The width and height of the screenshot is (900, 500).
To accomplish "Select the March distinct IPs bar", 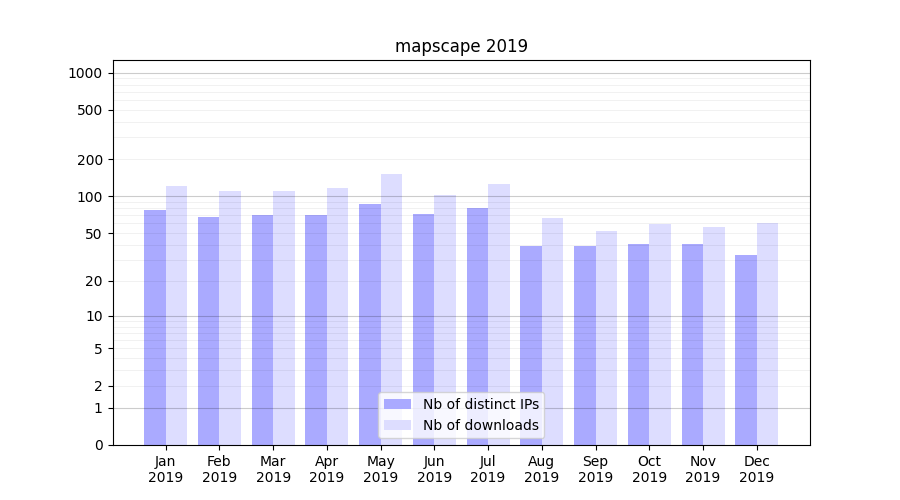I will pyautogui.click(x=262, y=330).
